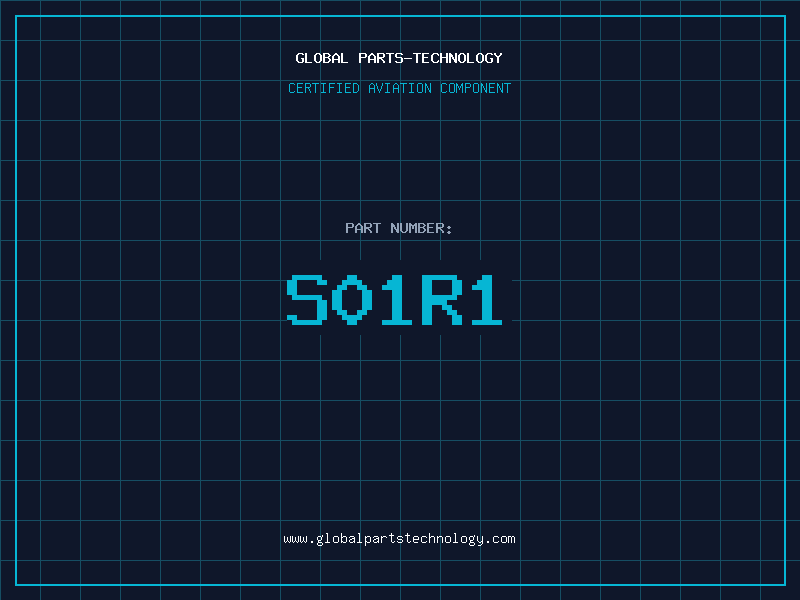Click PARTS-TECHNOLOGY in the heading
The width and height of the screenshot is (800, 600).
(430, 58)
